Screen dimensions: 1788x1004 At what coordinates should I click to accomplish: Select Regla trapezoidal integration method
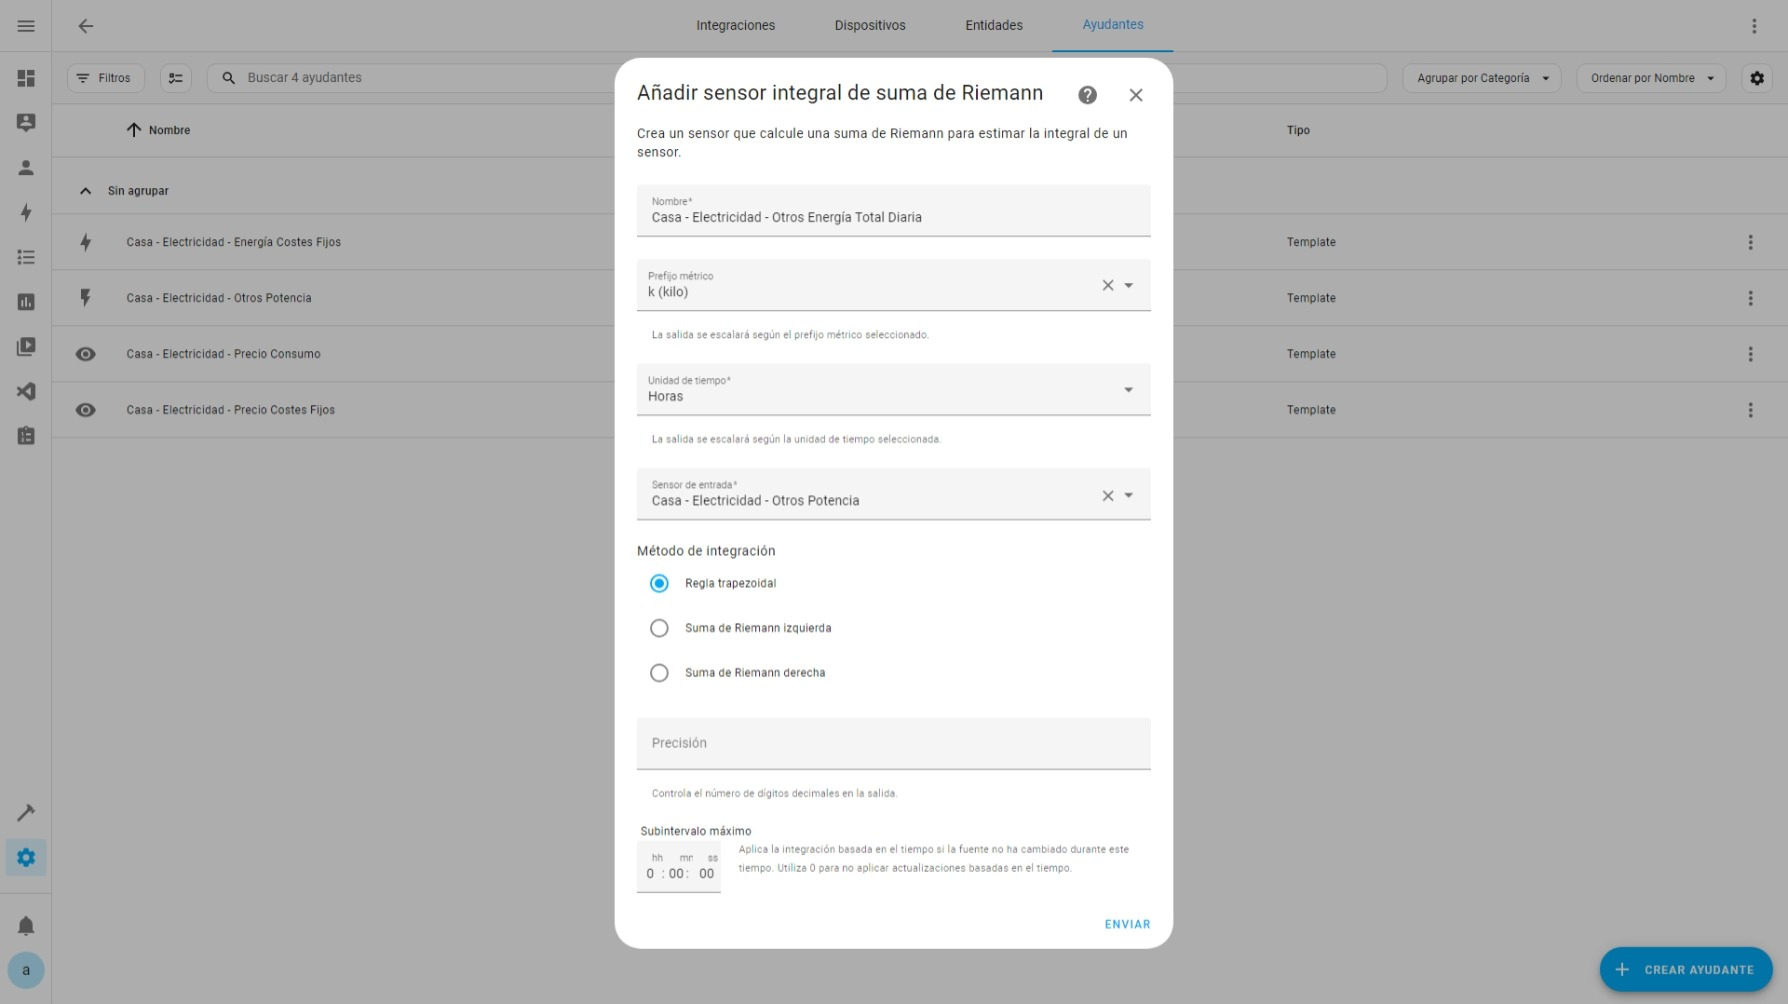pos(659,584)
